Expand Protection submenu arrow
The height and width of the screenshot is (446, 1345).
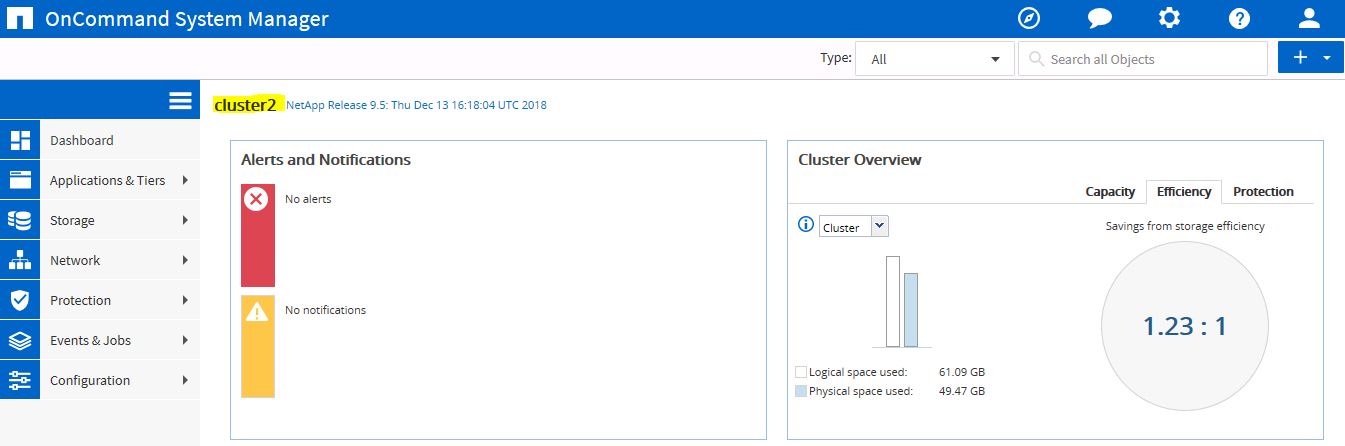185,300
